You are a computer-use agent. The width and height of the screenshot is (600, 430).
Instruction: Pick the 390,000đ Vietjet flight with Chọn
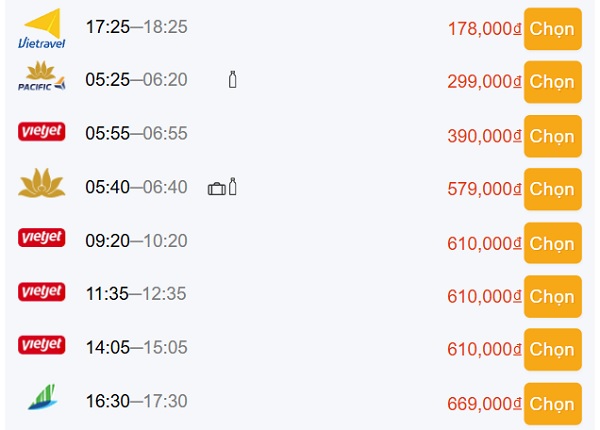pyautogui.click(x=553, y=136)
